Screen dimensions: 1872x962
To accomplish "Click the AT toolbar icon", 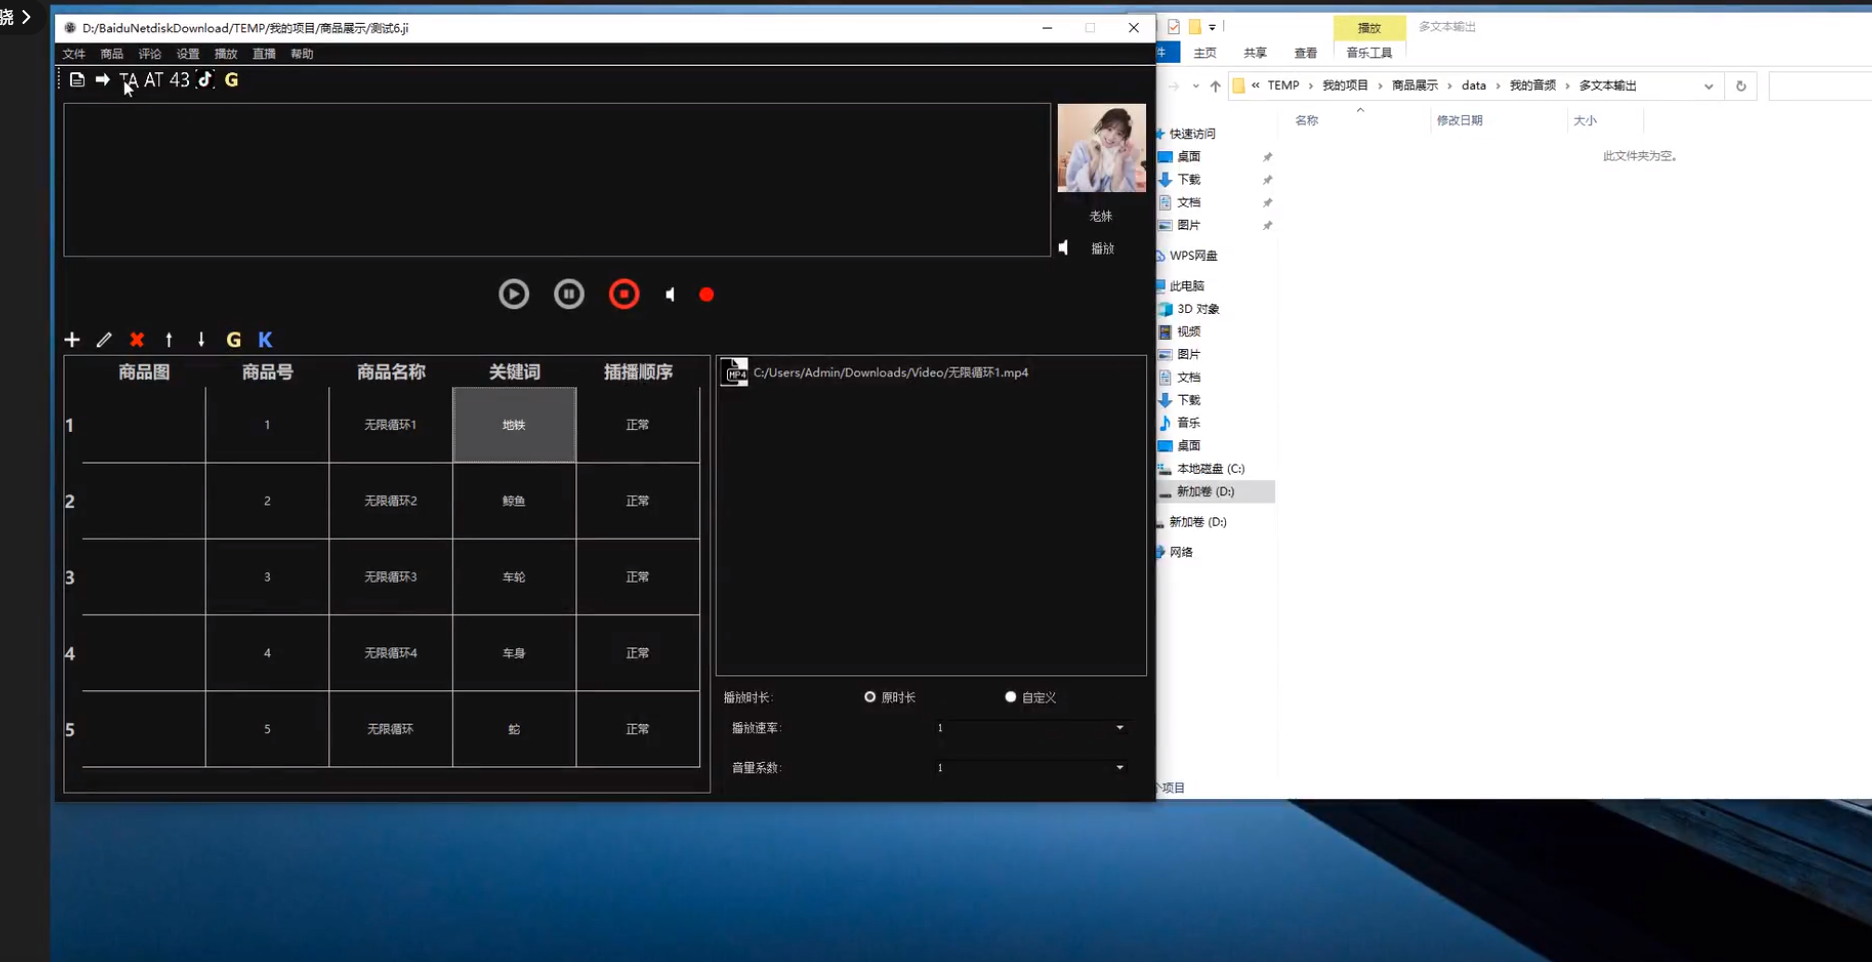I will (153, 80).
